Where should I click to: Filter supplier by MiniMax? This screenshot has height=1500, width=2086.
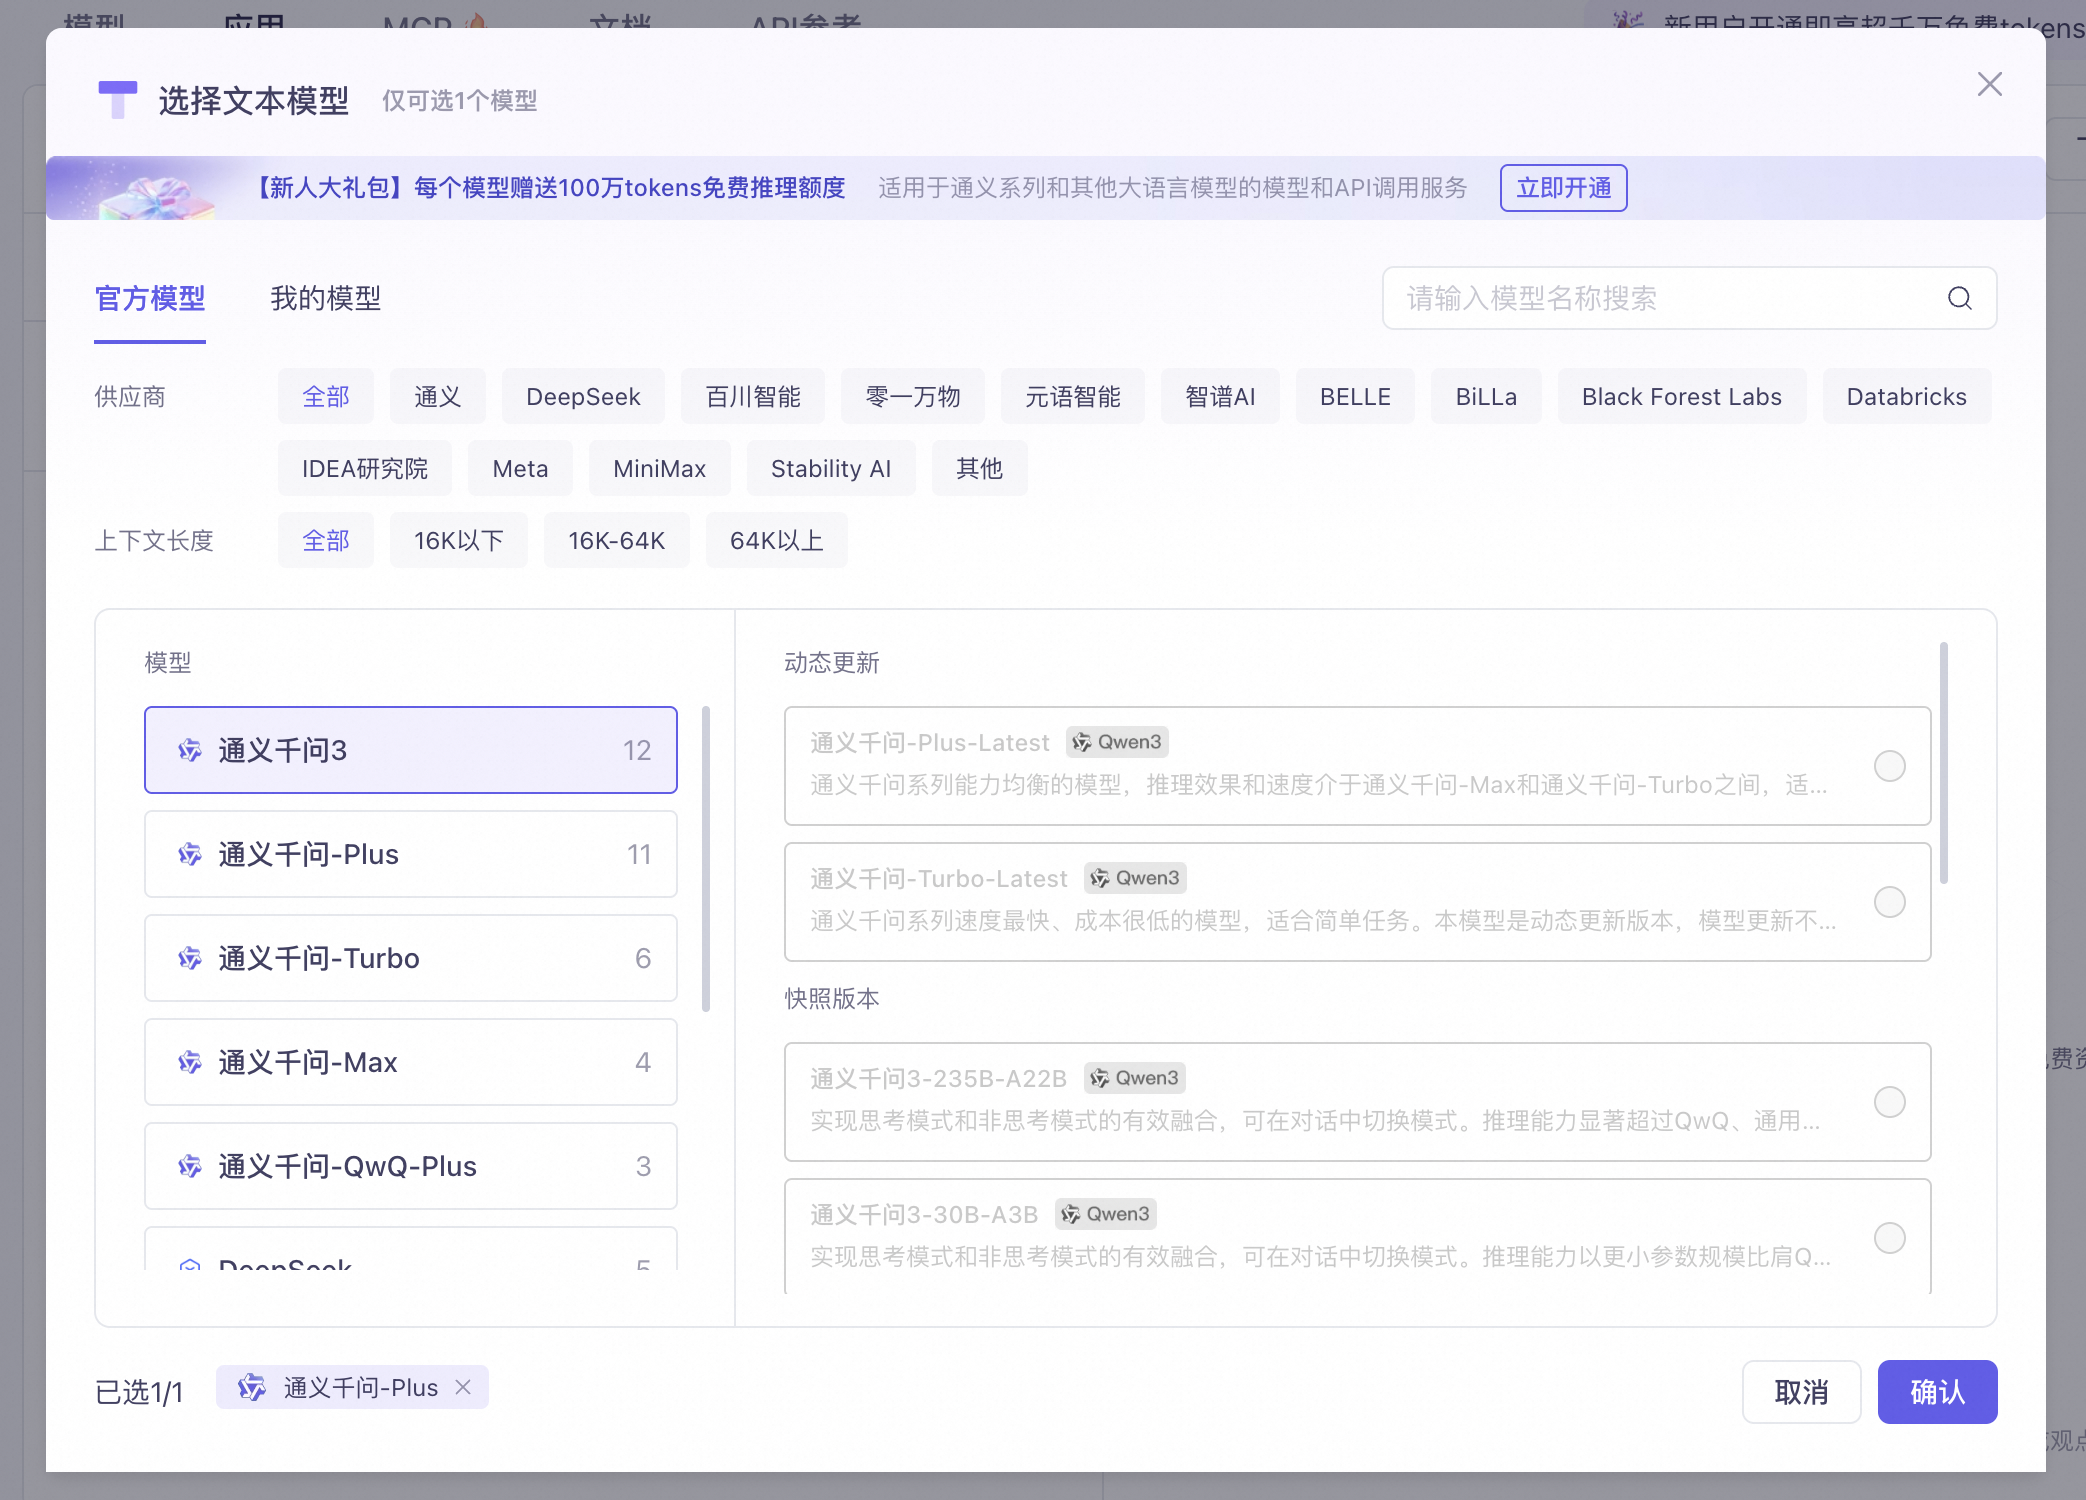(x=660, y=469)
